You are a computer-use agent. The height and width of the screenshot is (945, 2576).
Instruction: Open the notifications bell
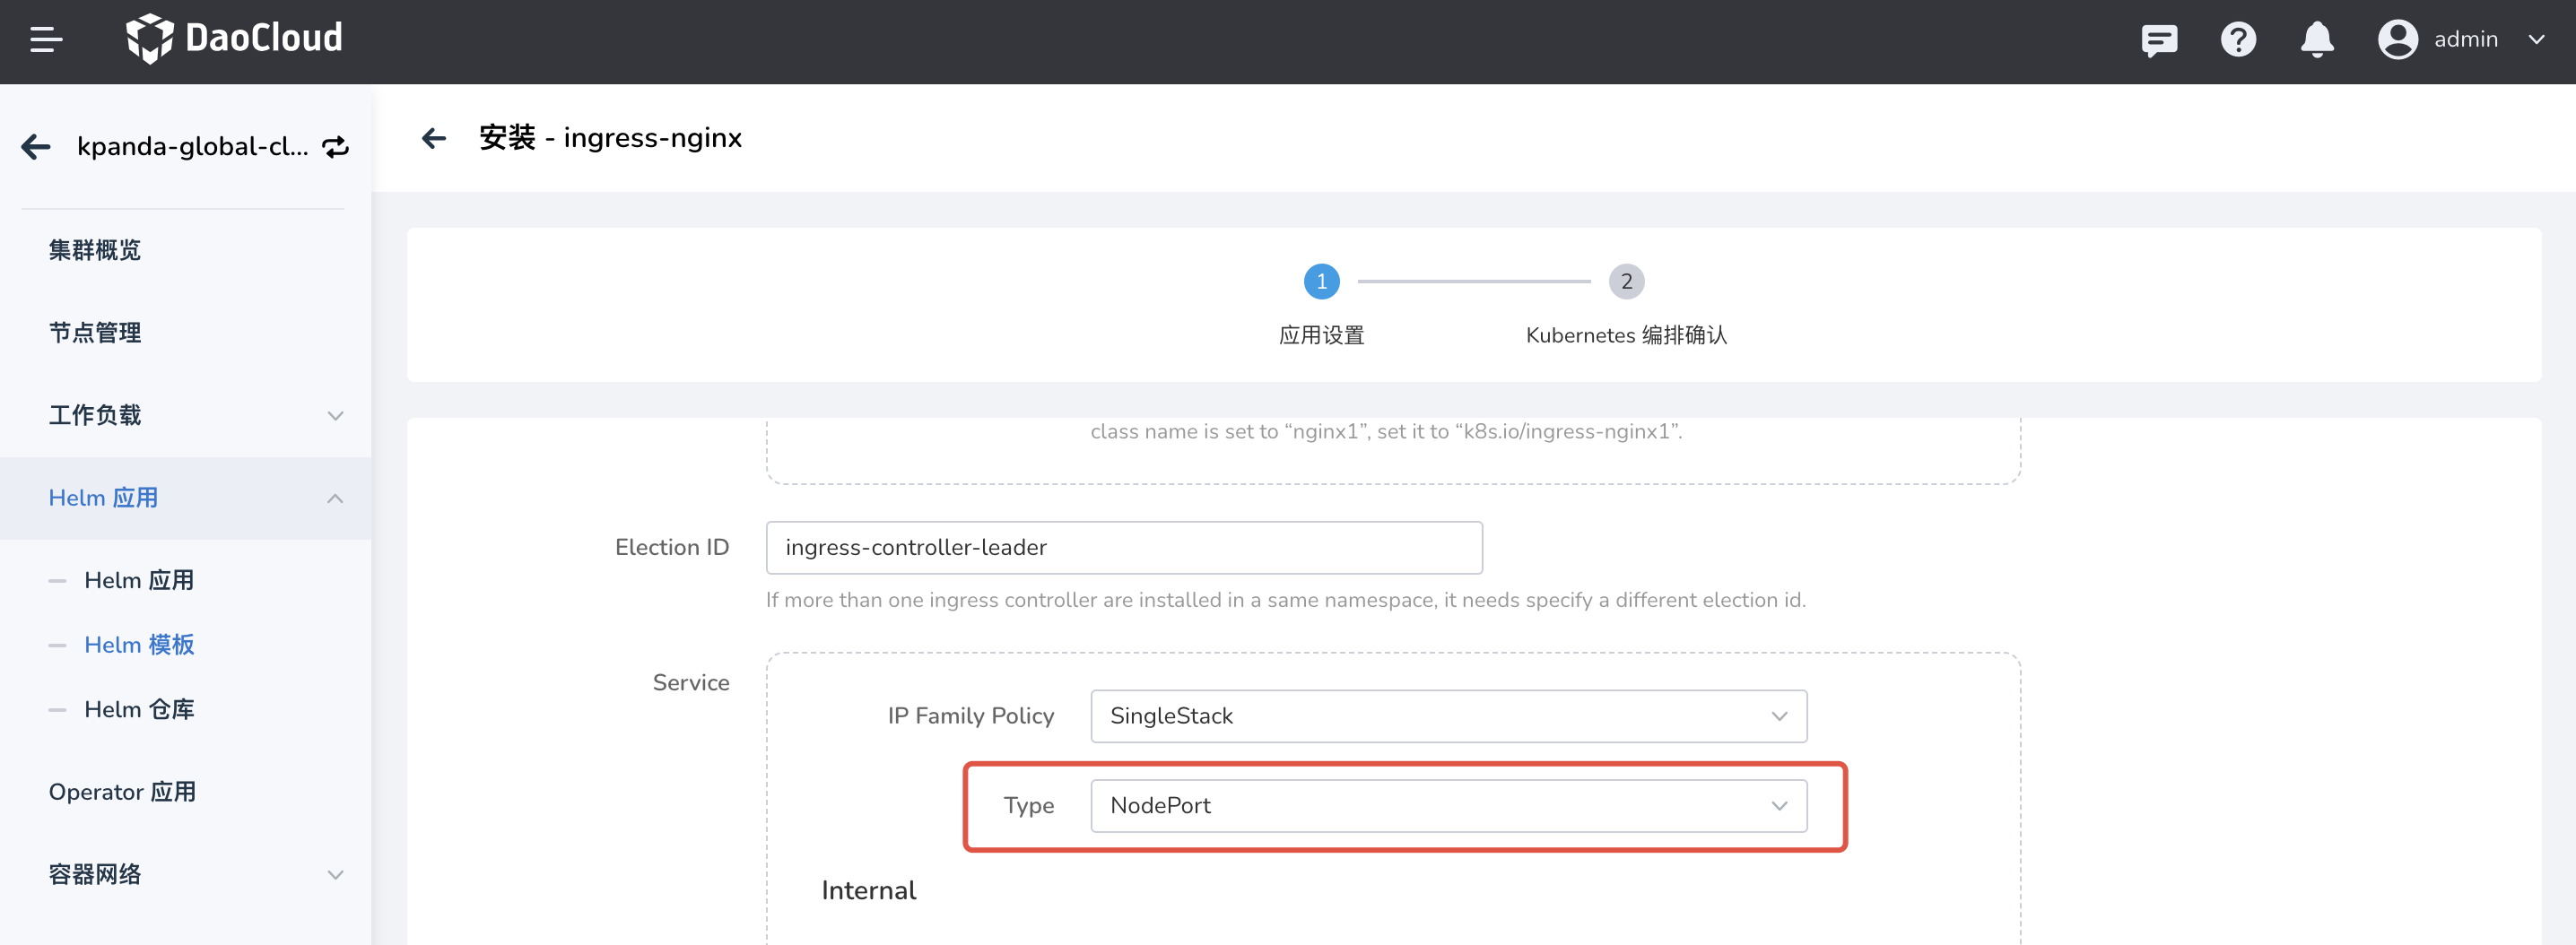(2317, 39)
